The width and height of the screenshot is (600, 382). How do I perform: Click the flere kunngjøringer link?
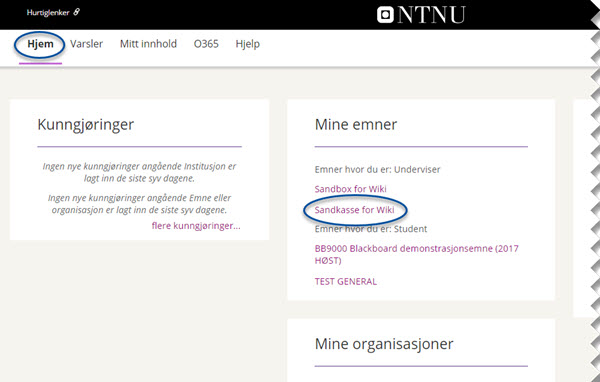(x=196, y=226)
